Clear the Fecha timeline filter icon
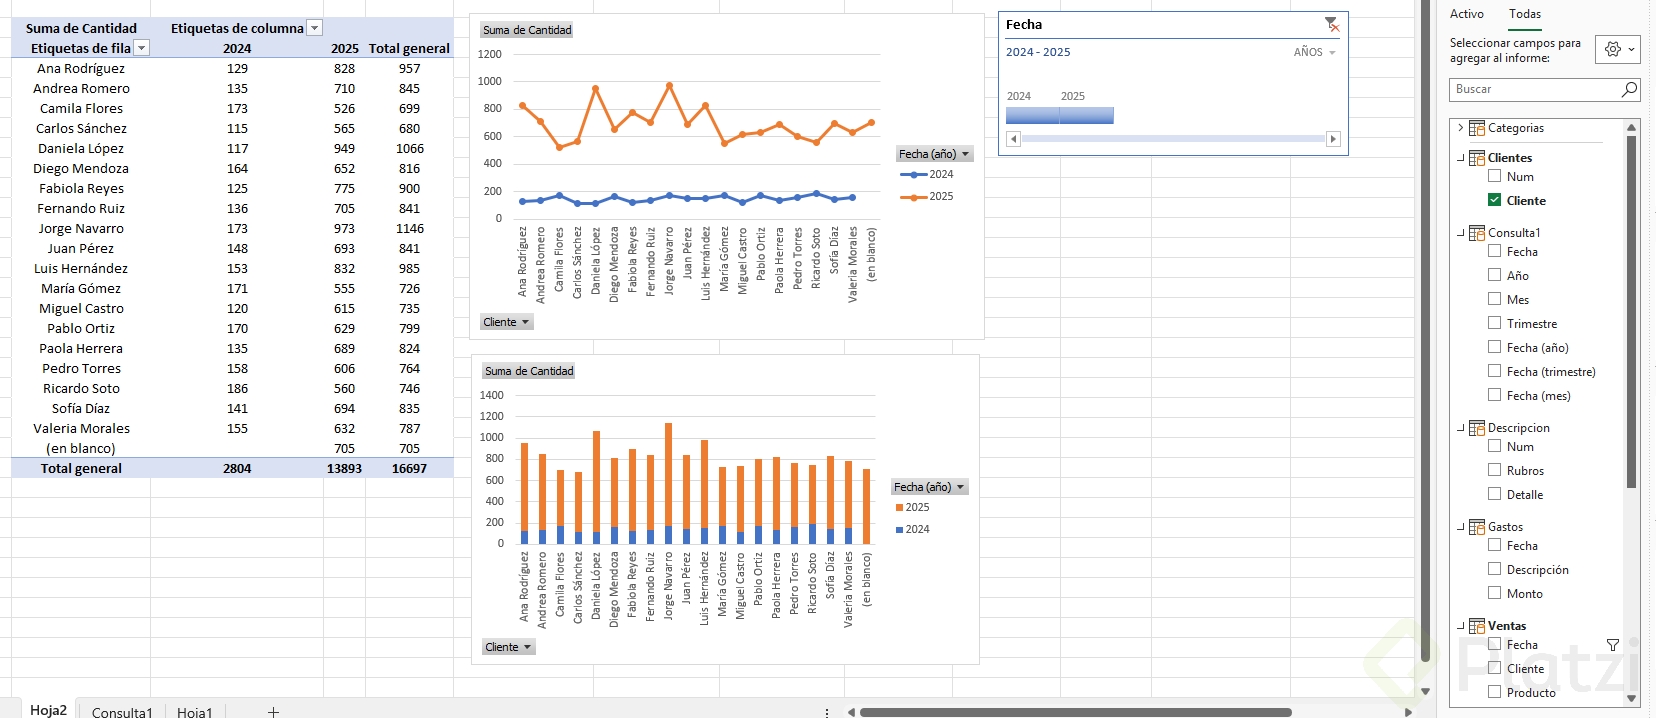1656x718 pixels. click(x=1331, y=24)
